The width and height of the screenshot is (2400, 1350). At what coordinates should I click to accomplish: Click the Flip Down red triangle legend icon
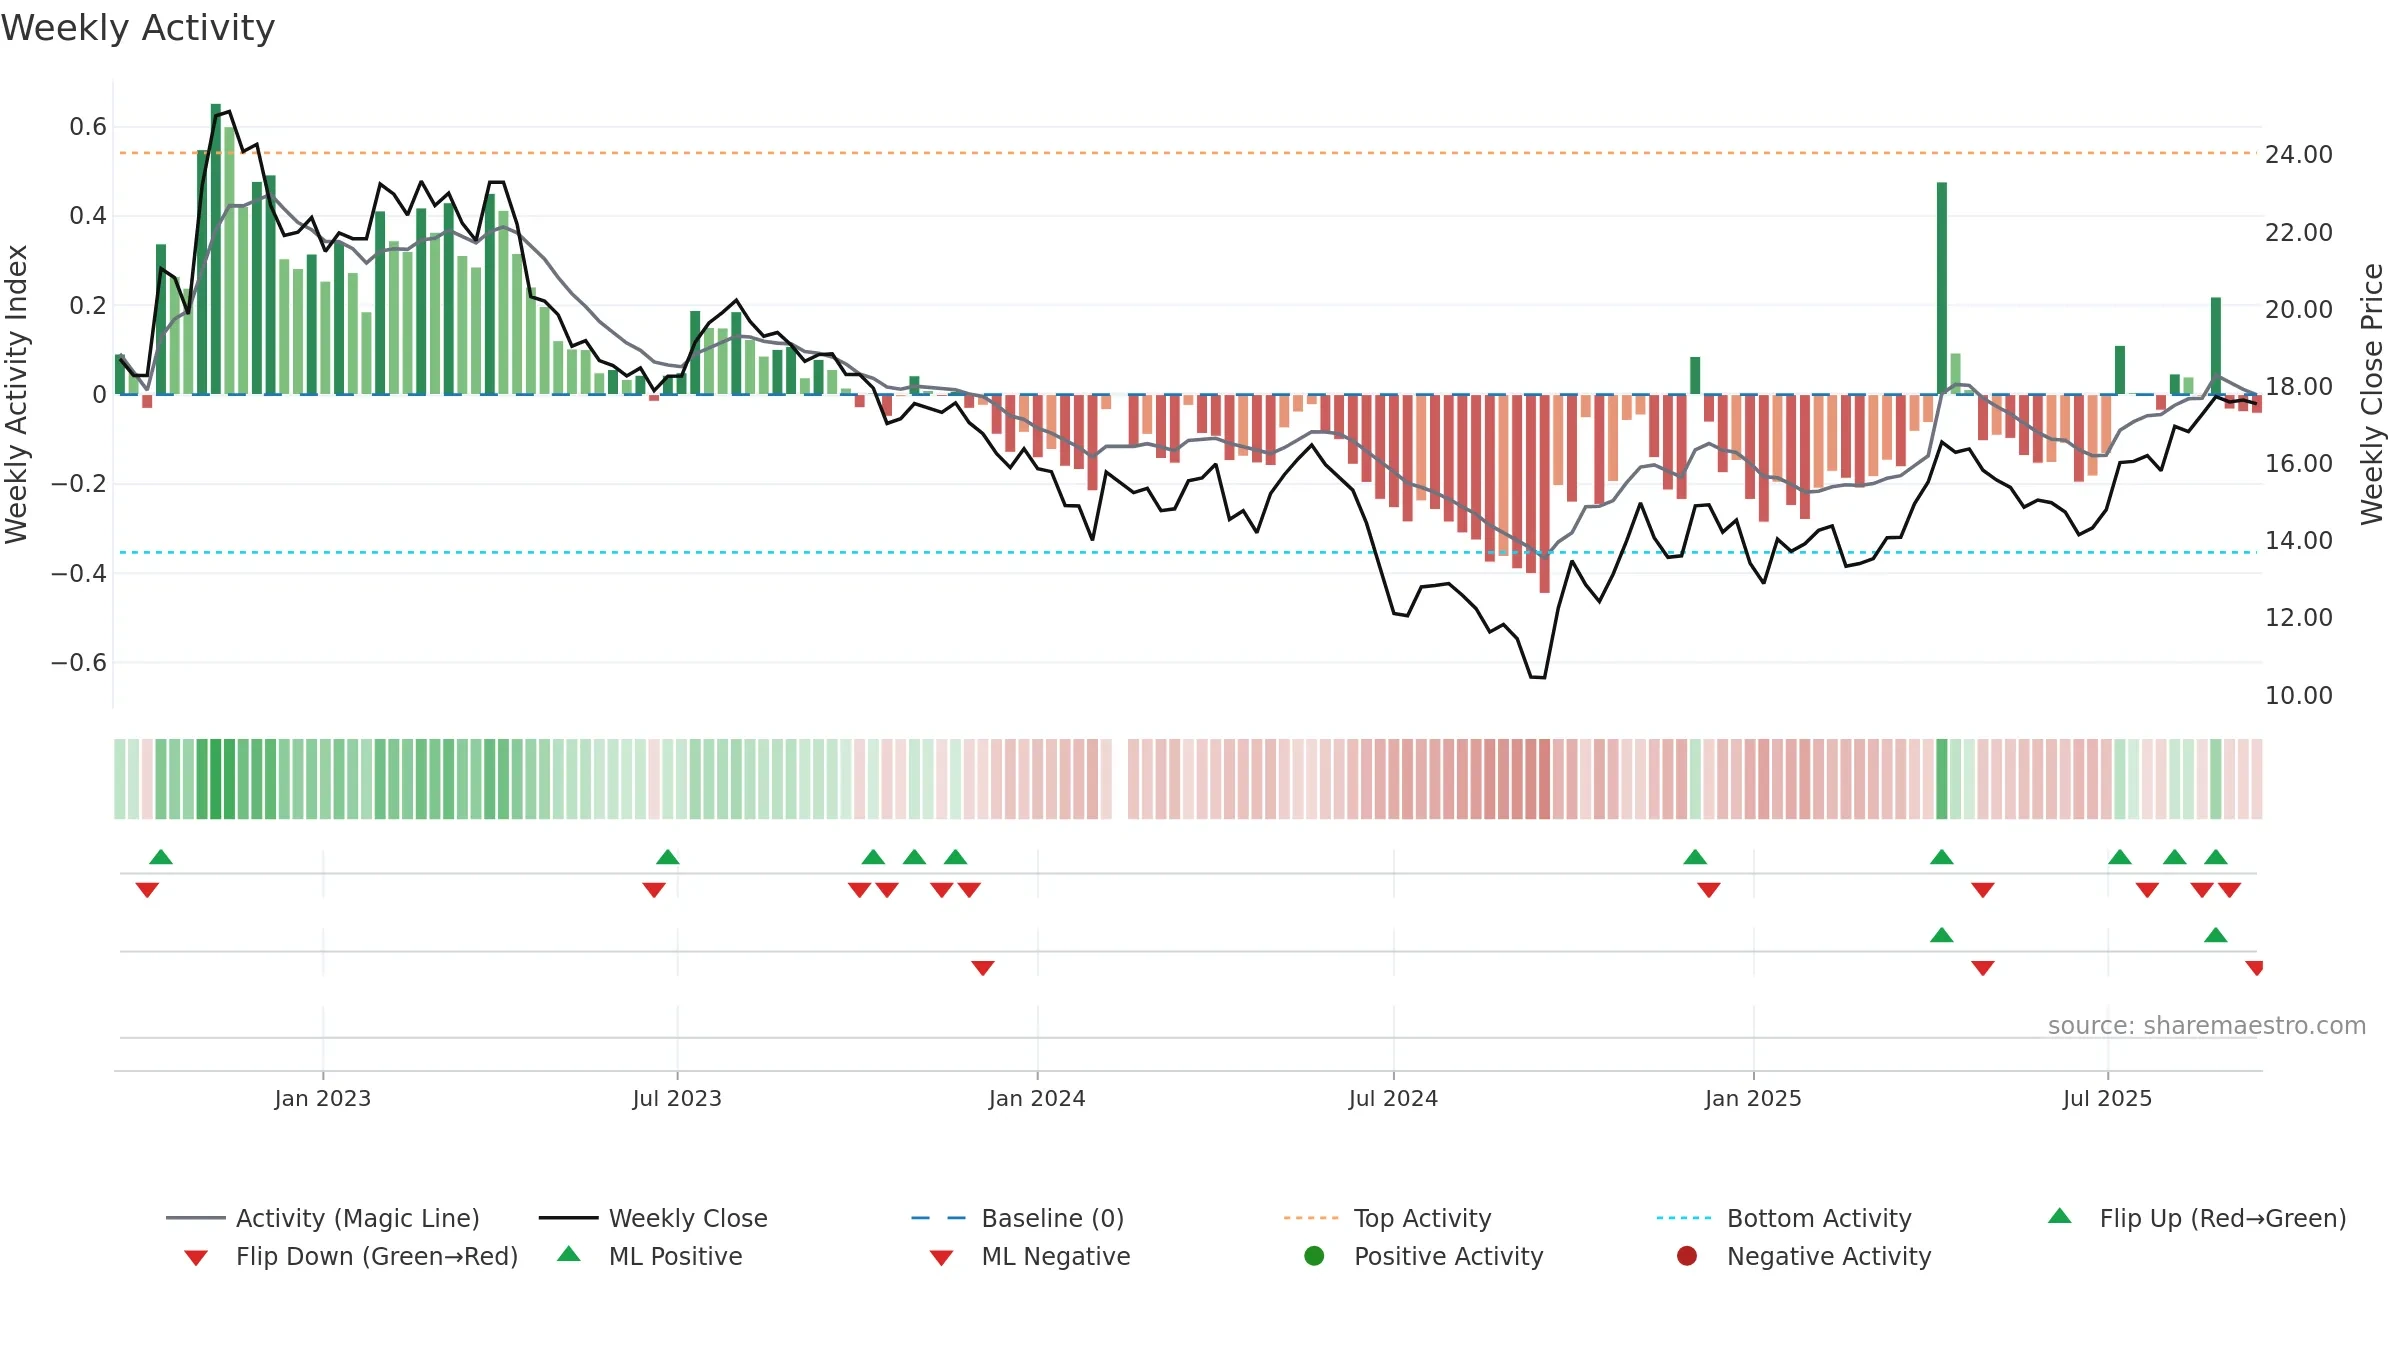(x=196, y=1258)
